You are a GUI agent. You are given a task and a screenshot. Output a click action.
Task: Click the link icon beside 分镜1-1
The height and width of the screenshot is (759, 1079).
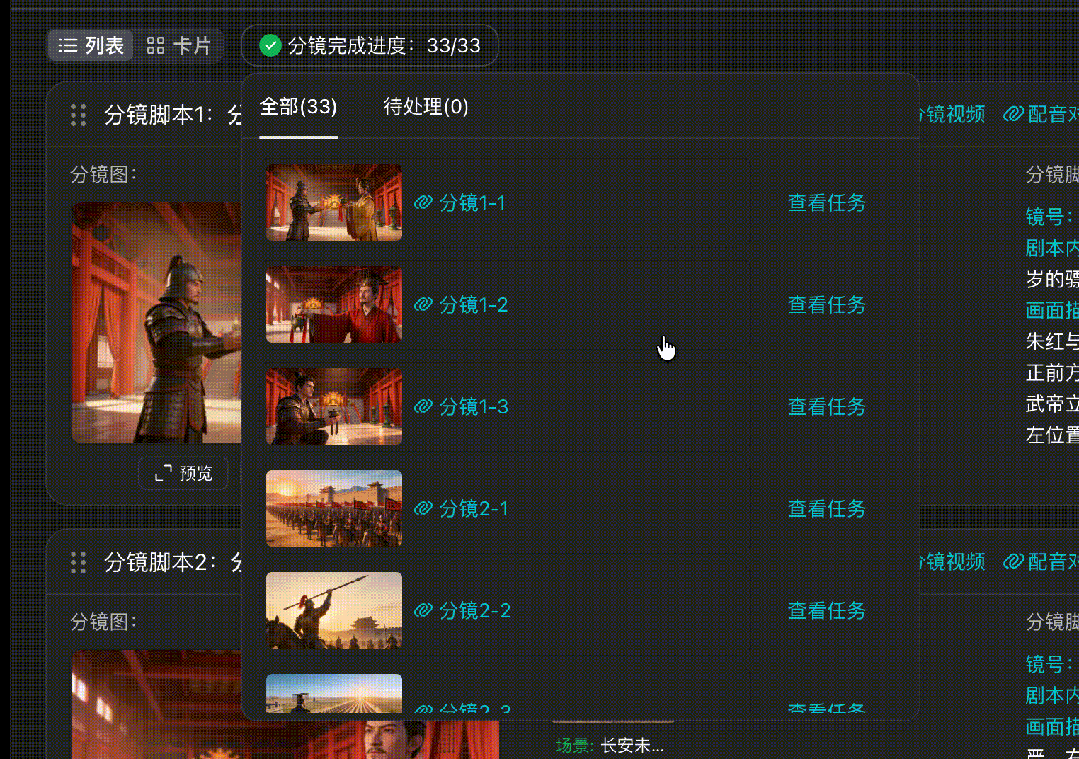coord(423,202)
